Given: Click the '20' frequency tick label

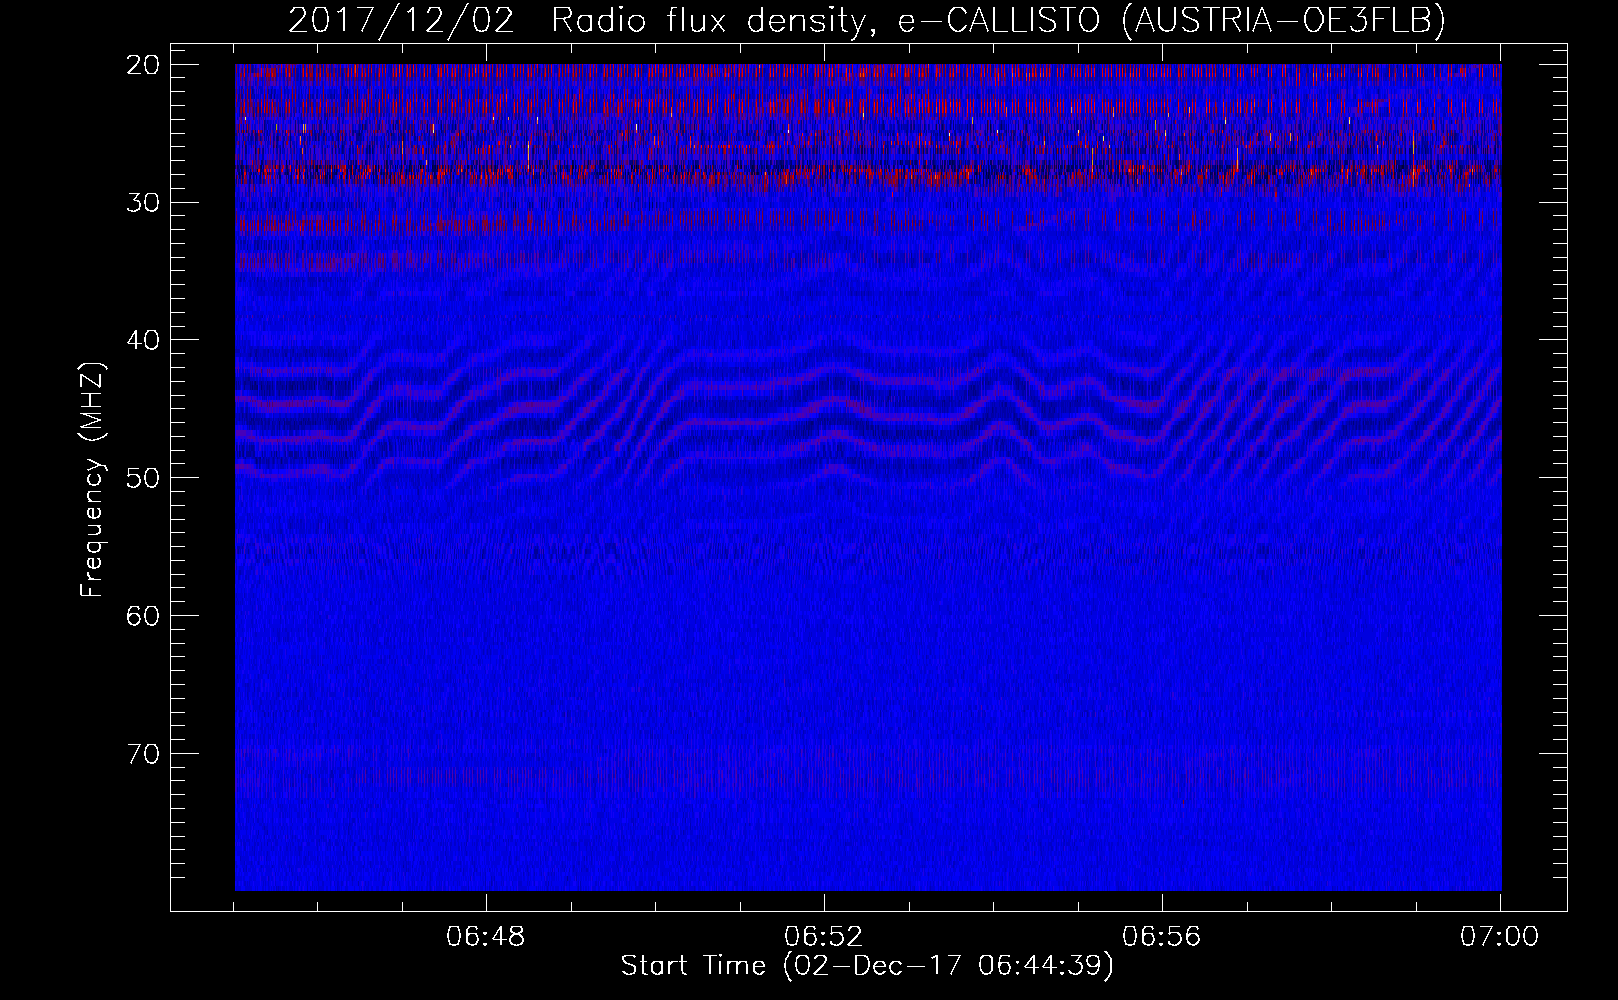Looking at the screenshot, I should pos(144,65).
